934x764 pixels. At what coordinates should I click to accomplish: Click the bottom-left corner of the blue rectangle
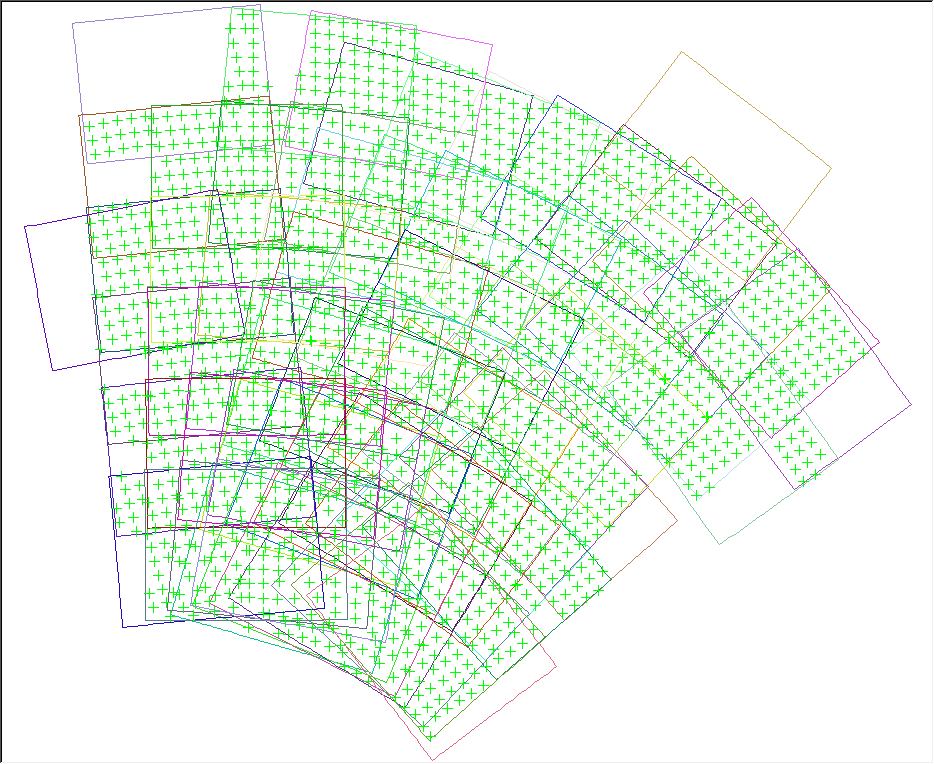[123, 628]
